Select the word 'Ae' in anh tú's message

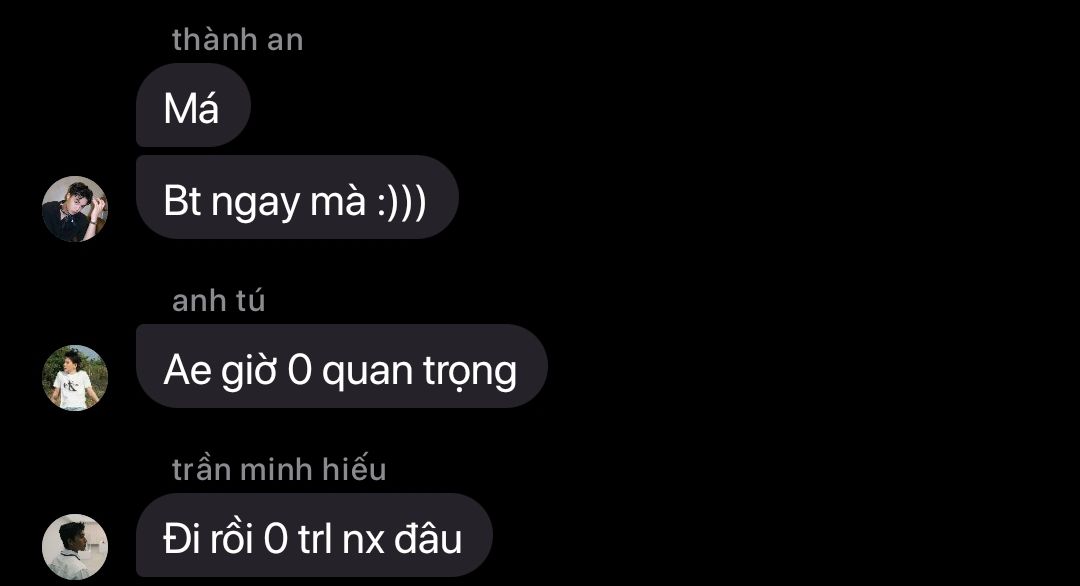(187, 370)
